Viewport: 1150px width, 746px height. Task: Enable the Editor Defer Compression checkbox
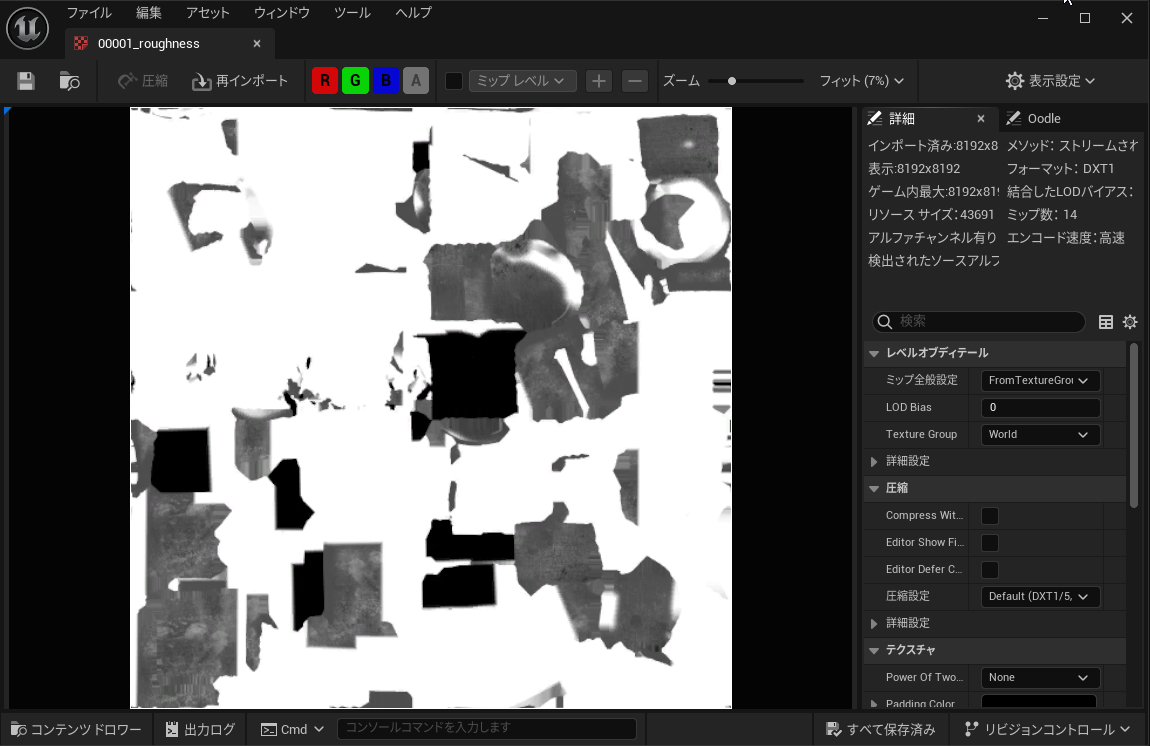pyautogui.click(x=989, y=570)
